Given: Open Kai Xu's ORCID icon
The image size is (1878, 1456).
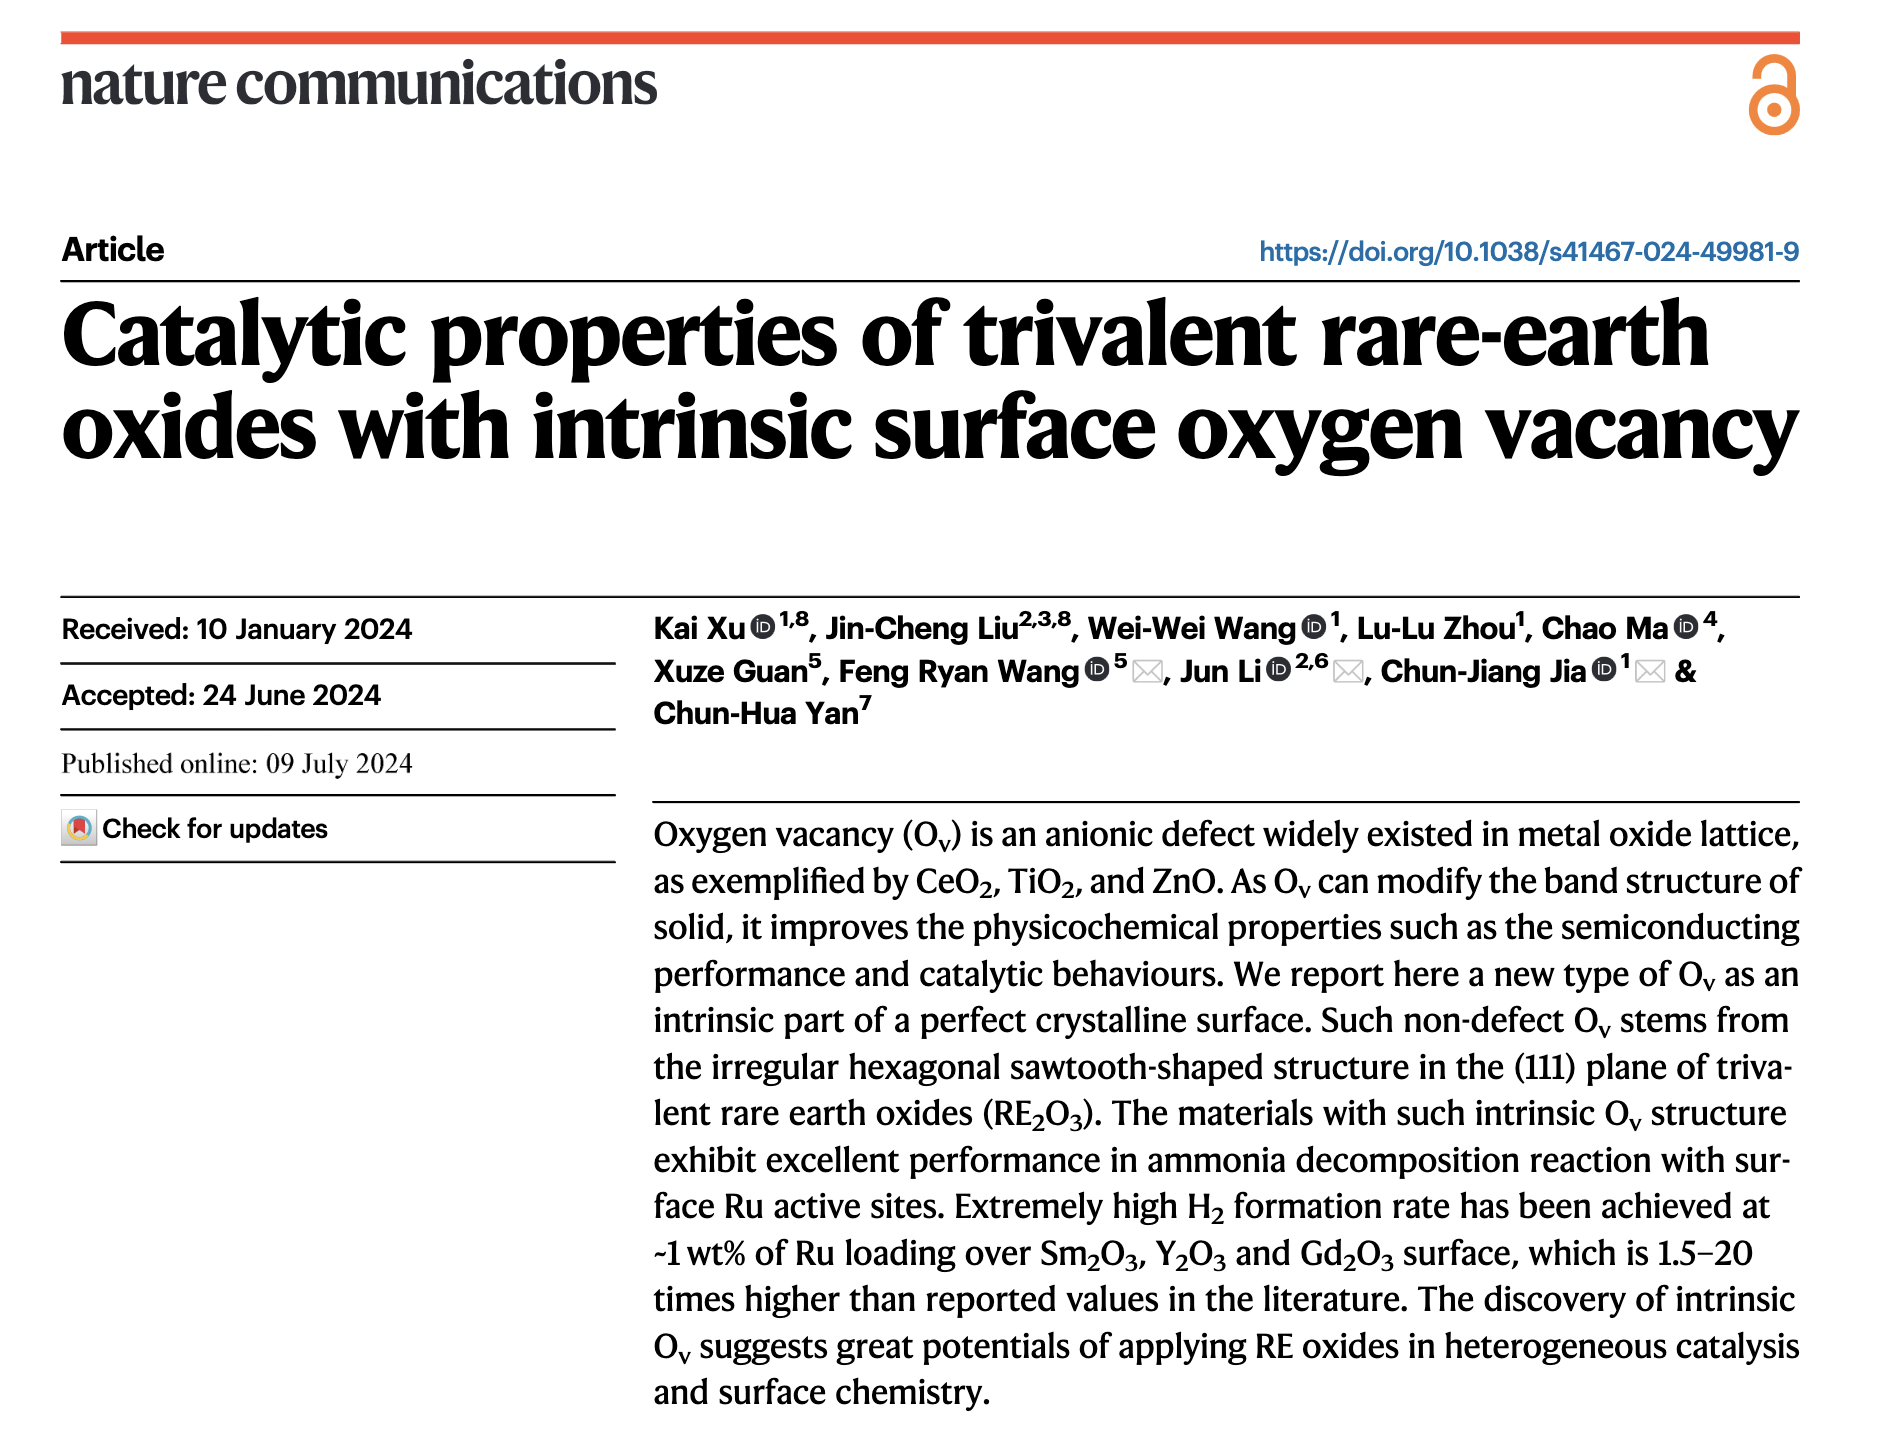Looking at the screenshot, I should [763, 627].
